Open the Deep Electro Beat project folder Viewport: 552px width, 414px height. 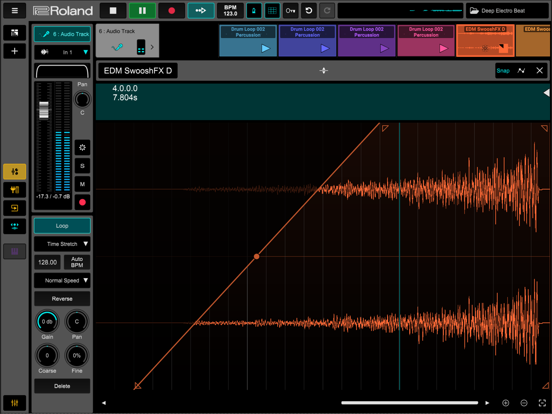click(507, 11)
